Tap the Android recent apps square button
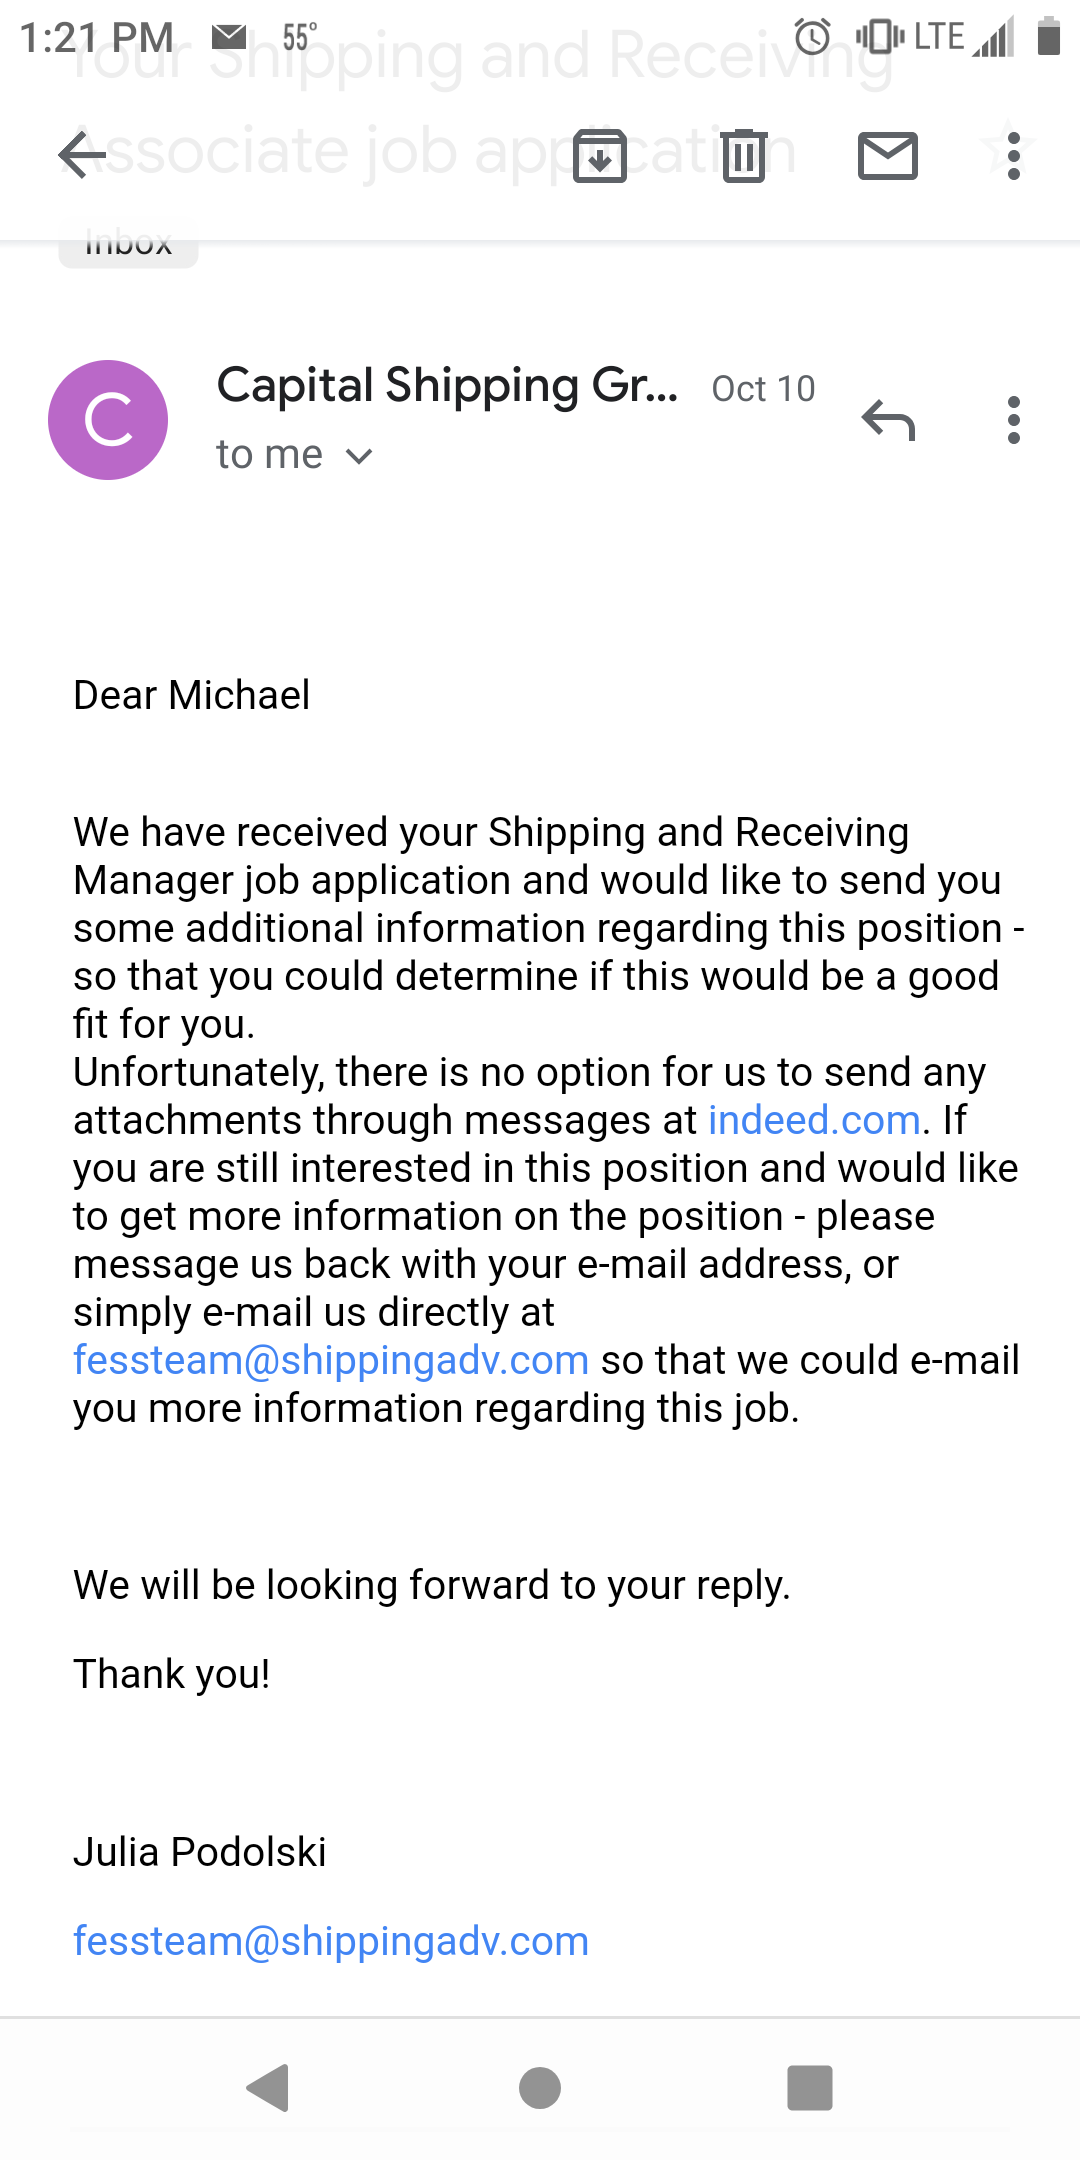The width and height of the screenshot is (1080, 2160). (x=810, y=2088)
